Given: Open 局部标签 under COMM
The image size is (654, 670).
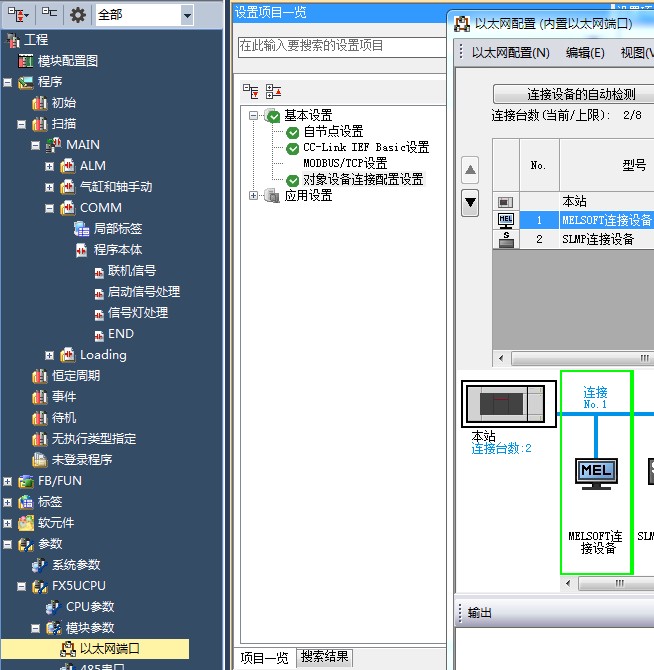Looking at the screenshot, I should pos(117,229).
